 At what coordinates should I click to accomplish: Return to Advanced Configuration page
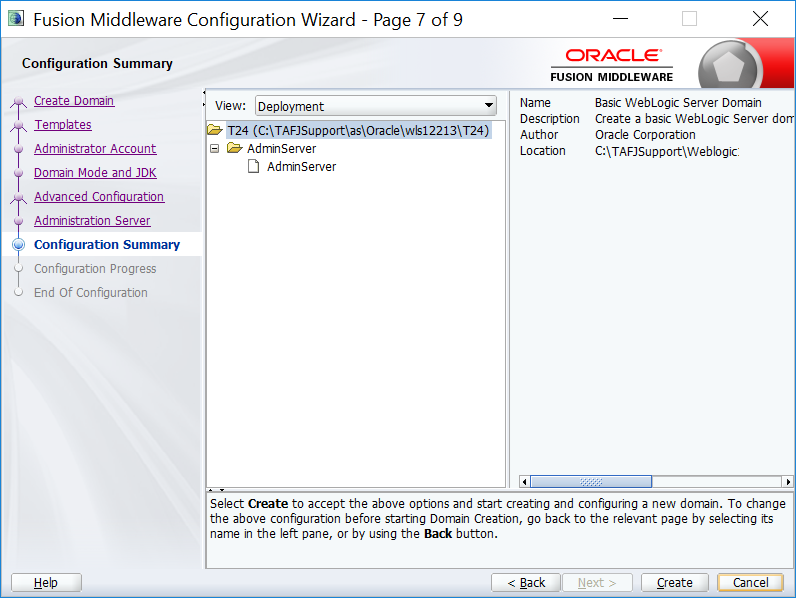click(x=99, y=197)
